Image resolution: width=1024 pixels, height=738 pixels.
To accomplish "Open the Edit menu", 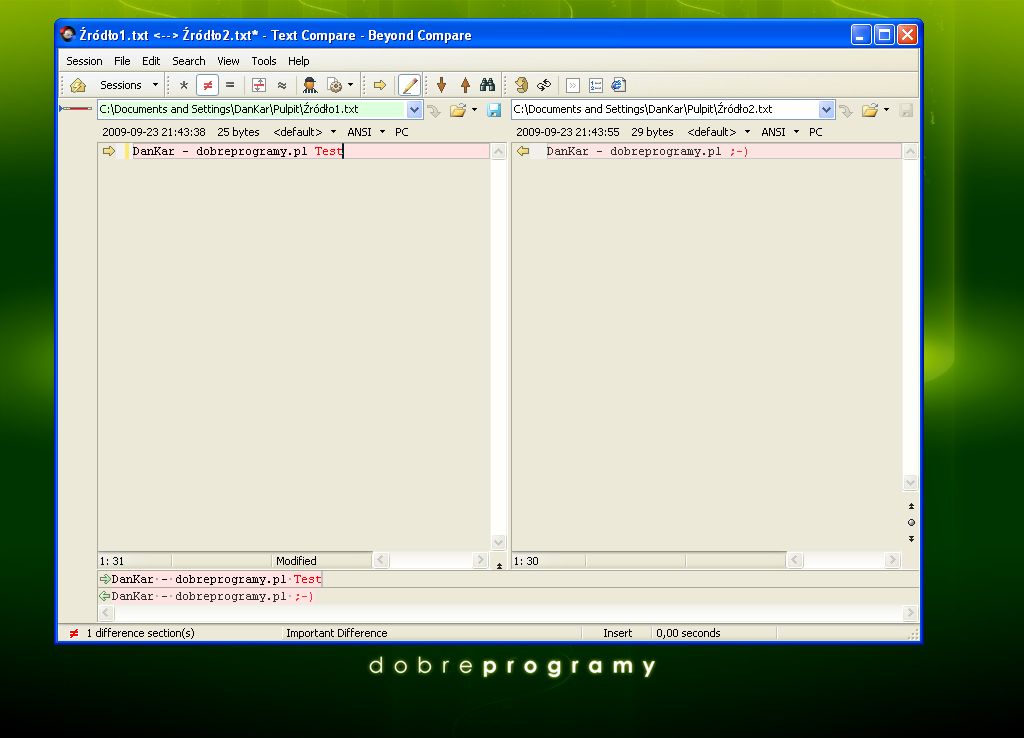I will coord(151,61).
